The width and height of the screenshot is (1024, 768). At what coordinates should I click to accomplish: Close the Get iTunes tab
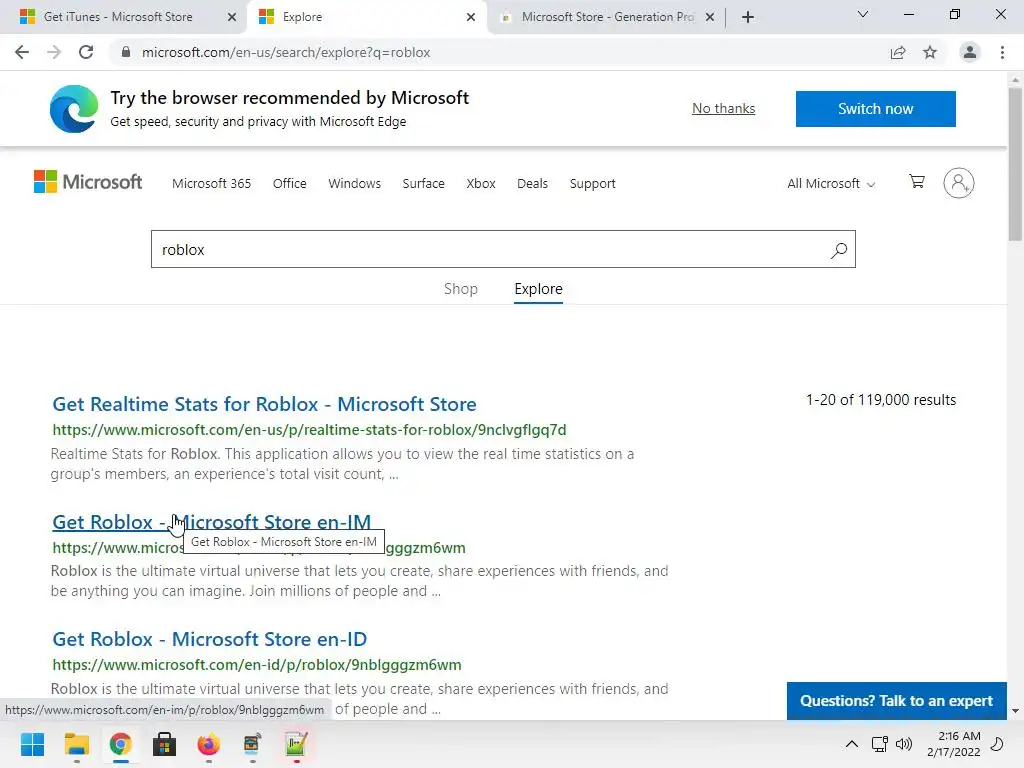point(232,17)
